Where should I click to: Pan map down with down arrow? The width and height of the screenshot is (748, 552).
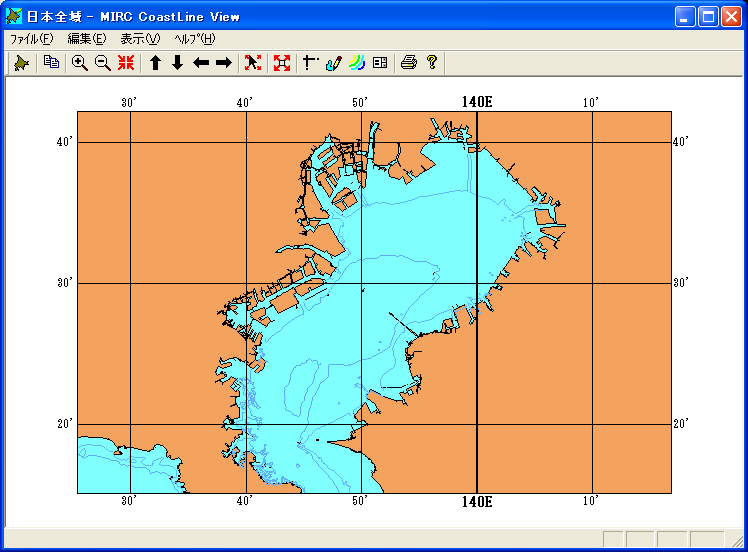[177, 63]
